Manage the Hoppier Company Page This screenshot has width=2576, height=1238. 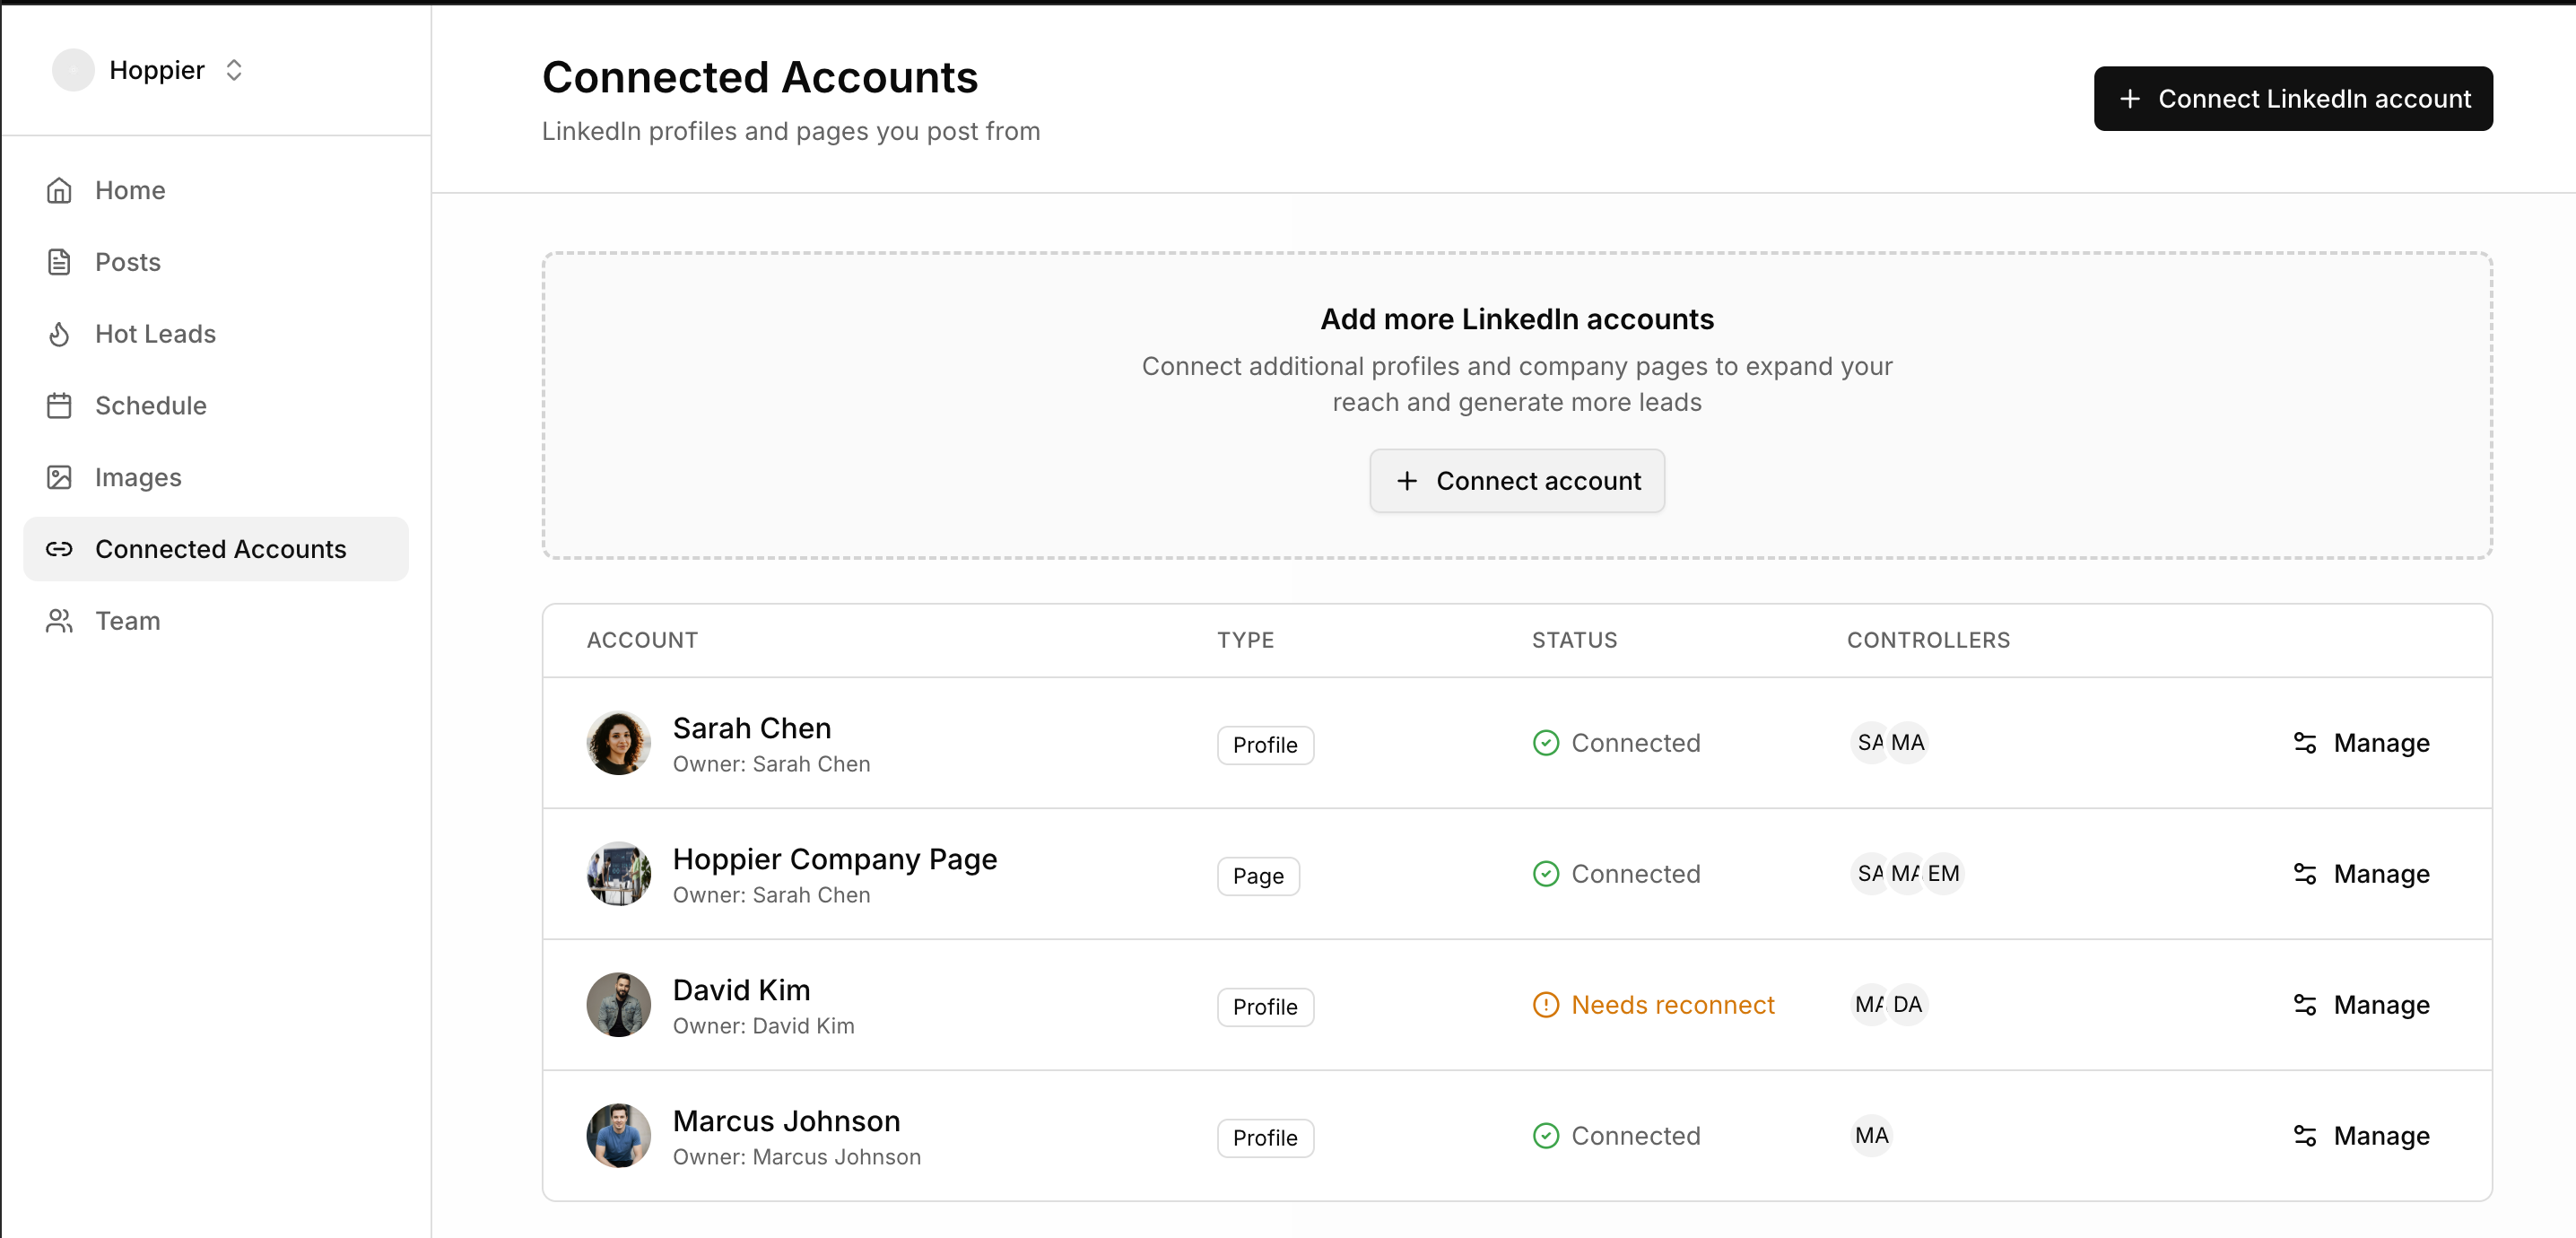(x=2360, y=874)
